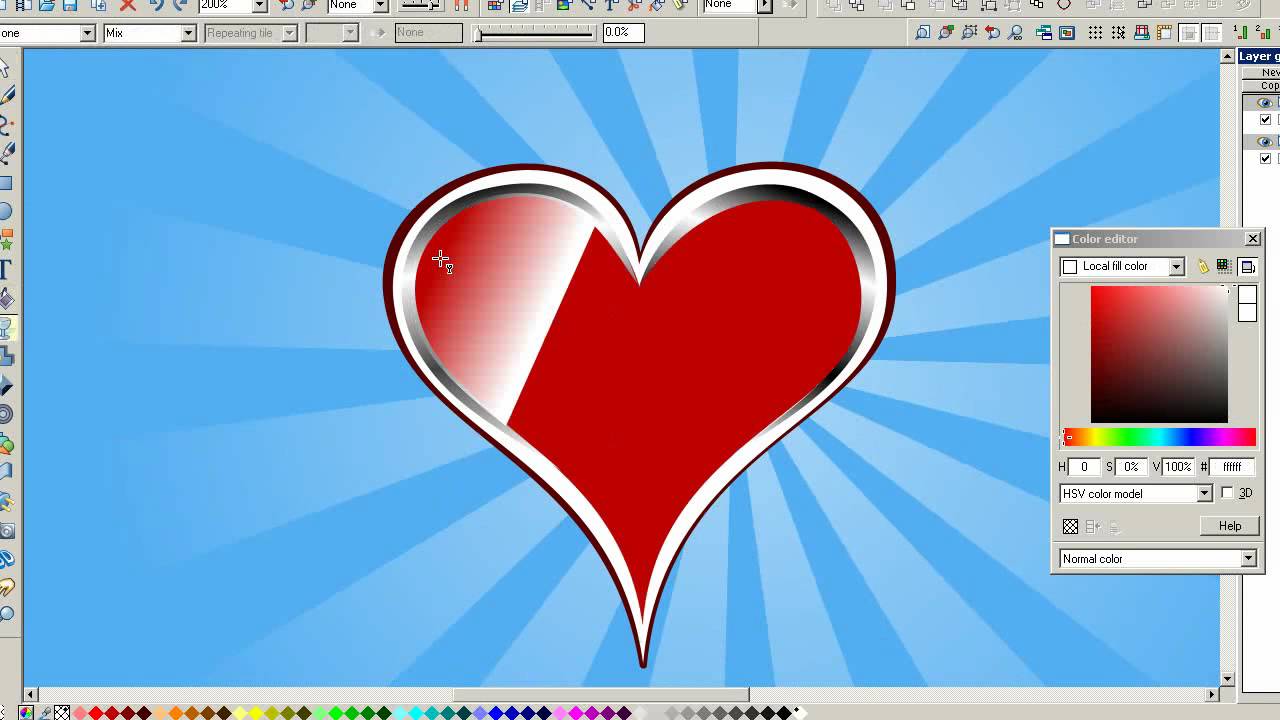Select the Rectangle tool in left toolbar

[x=4, y=183]
